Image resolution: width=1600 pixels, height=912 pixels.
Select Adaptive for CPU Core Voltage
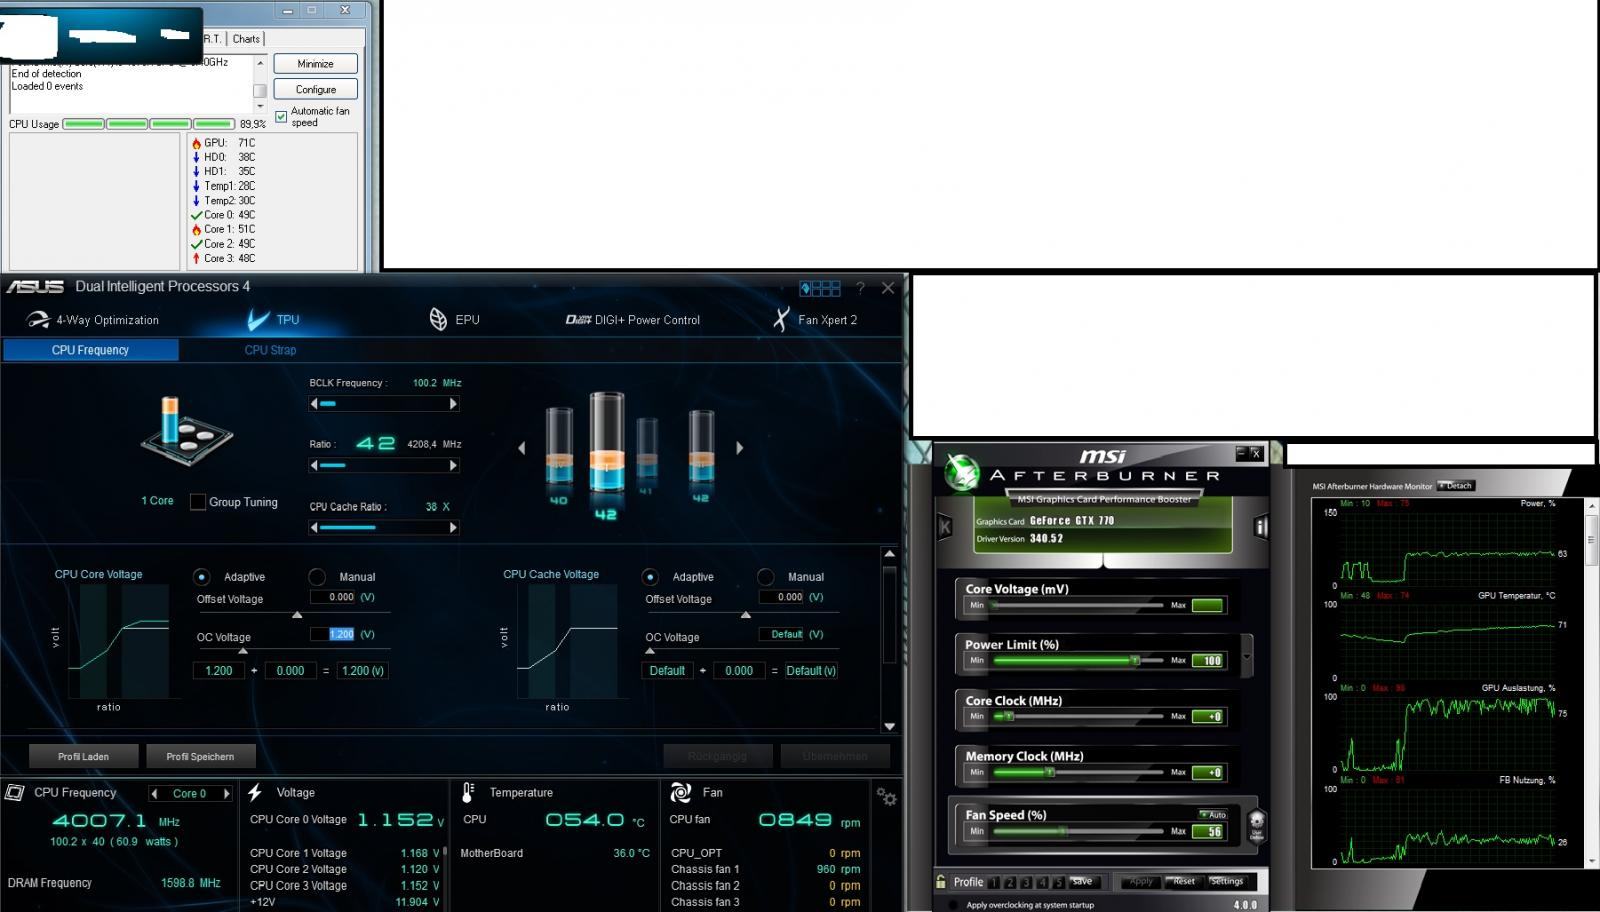click(x=202, y=577)
